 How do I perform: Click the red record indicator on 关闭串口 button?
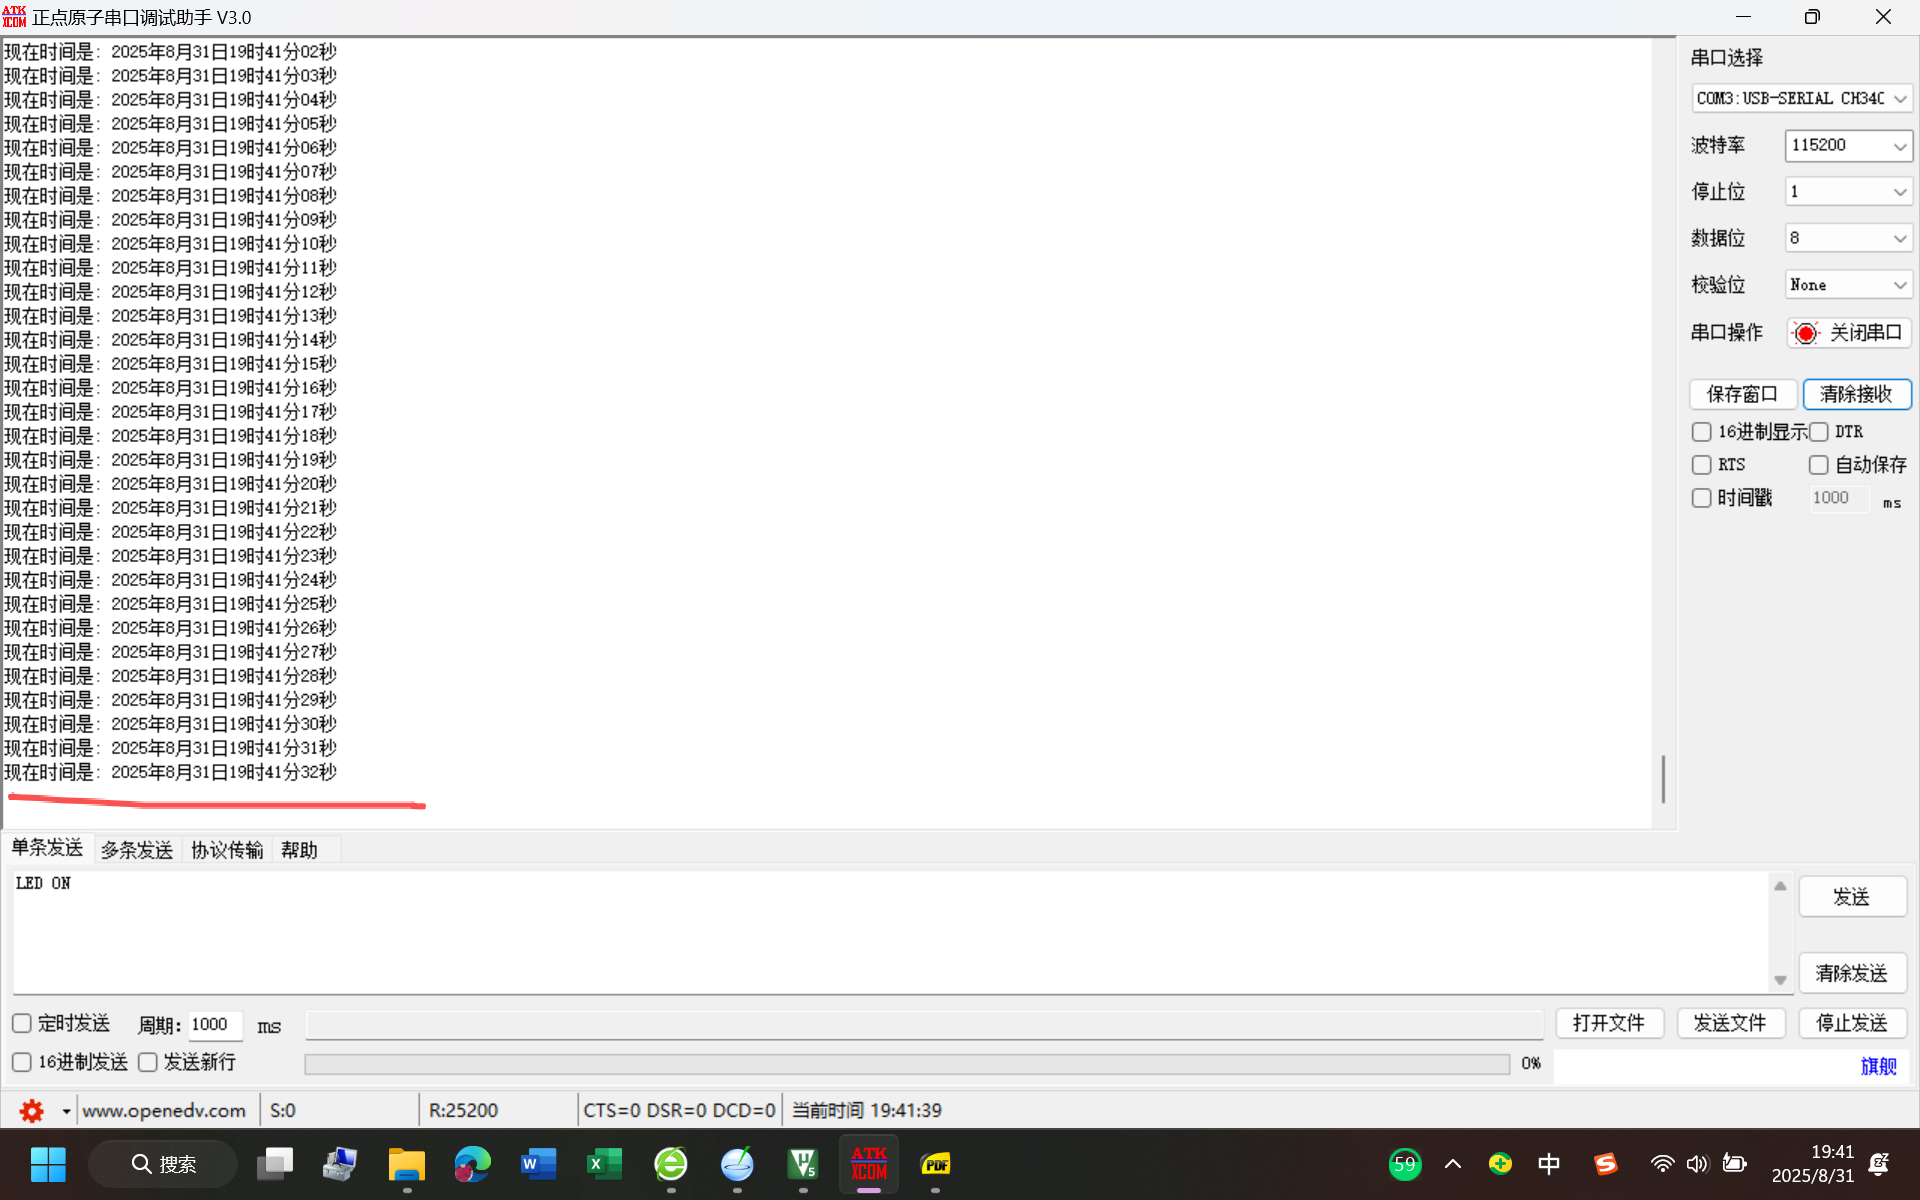point(1806,333)
